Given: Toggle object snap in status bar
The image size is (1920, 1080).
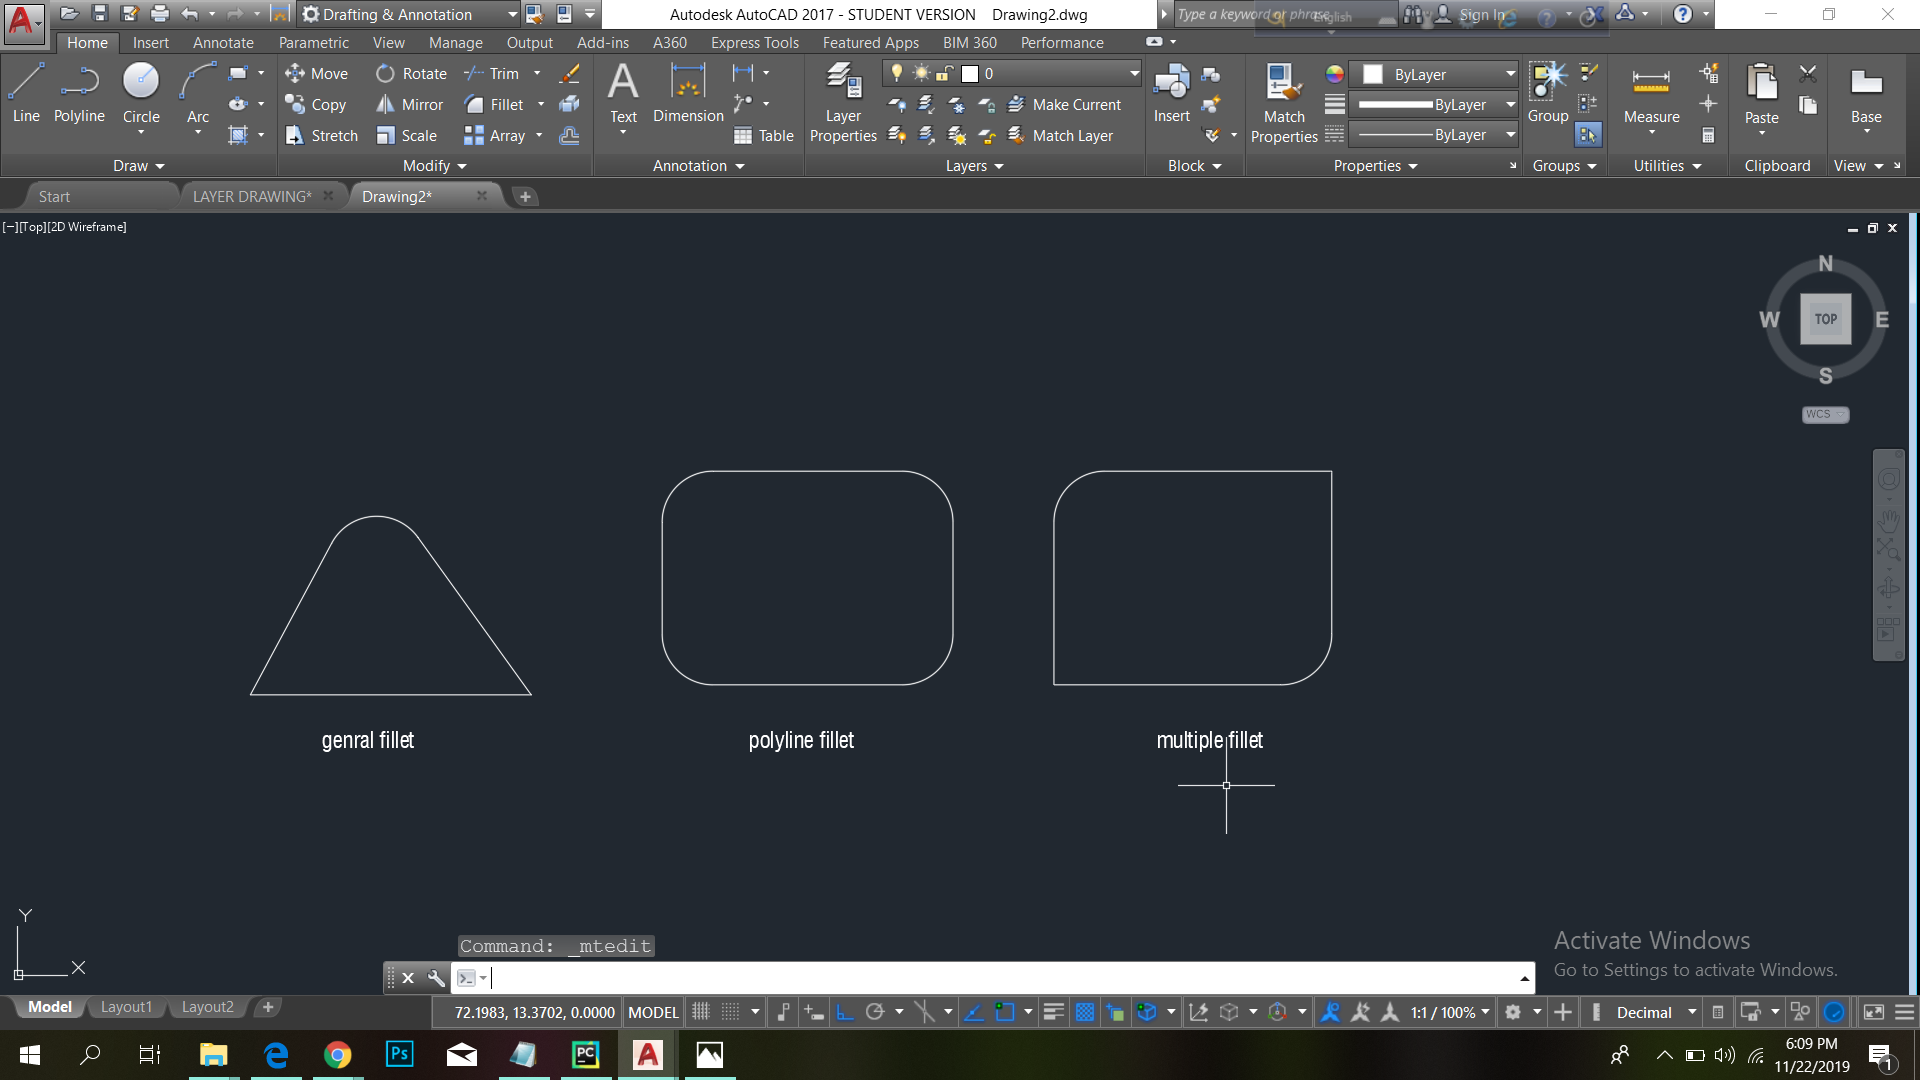Looking at the screenshot, I should coord(1005,1012).
